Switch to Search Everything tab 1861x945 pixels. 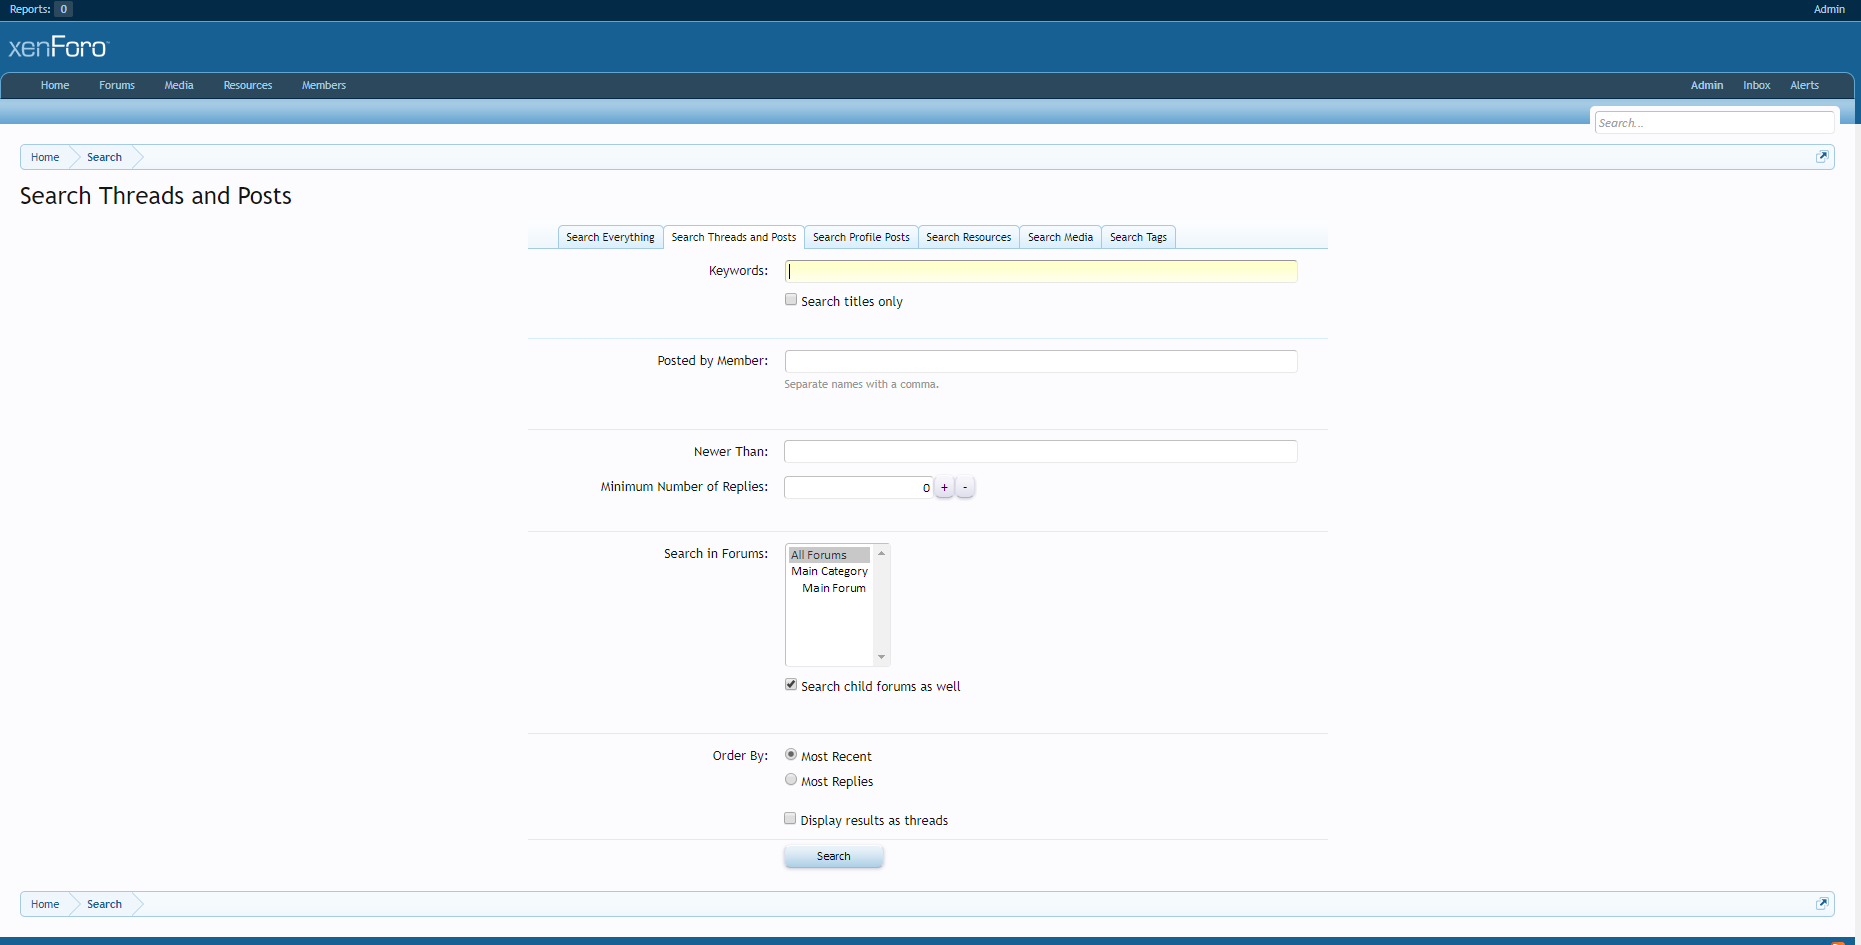[x=610, y=237]
